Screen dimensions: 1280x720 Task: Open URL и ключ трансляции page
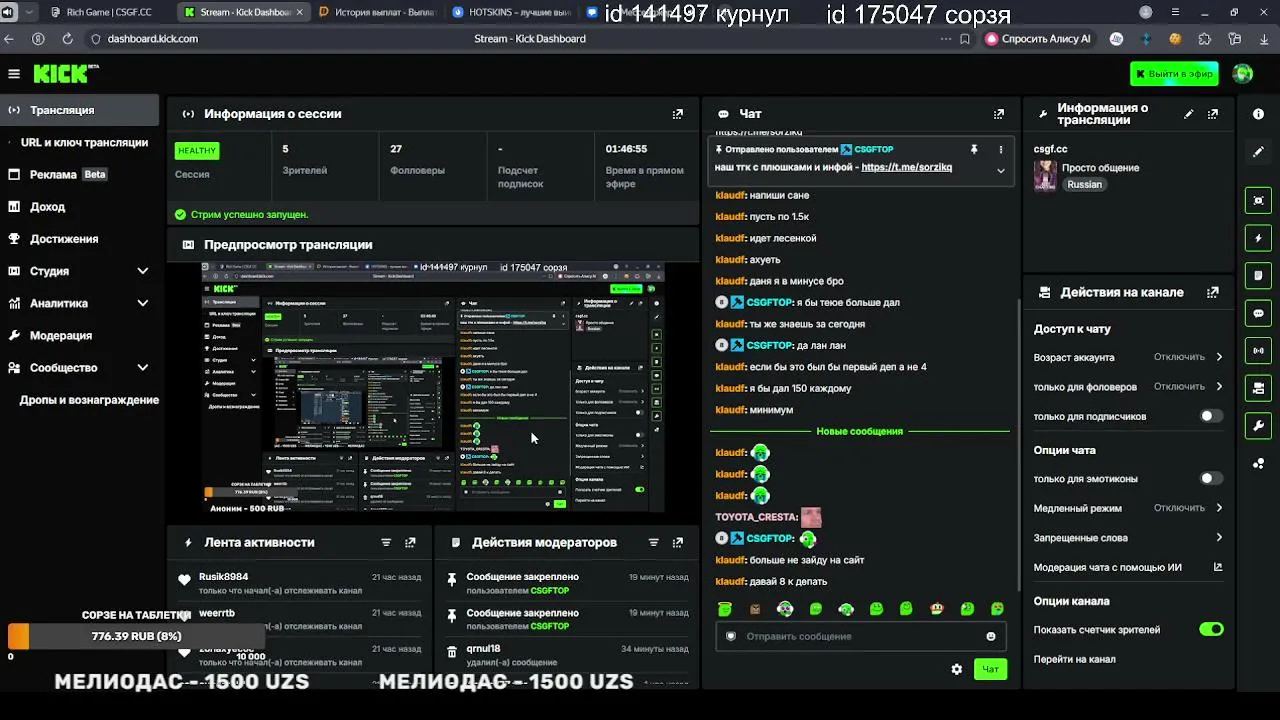pos(79,142)
